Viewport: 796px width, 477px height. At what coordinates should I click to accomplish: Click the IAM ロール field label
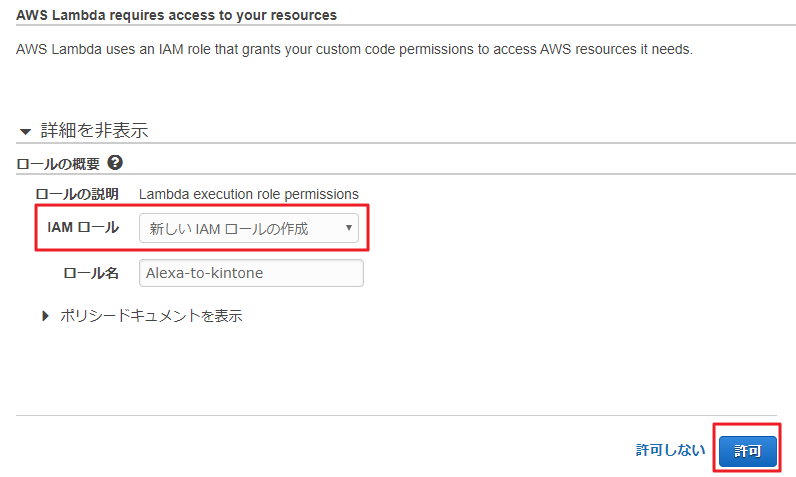point(83,227)
